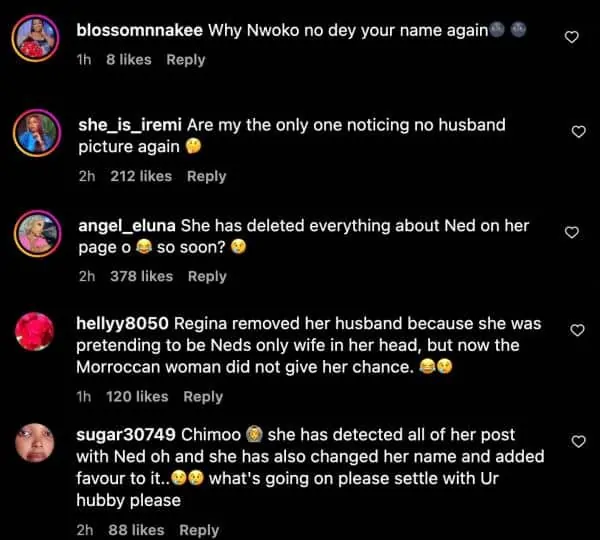Image resolution: width=600 pixels, height=540 pixels.
Task: Tap heart icon beside hellyy8050's comment
Action: coord(577,330)
